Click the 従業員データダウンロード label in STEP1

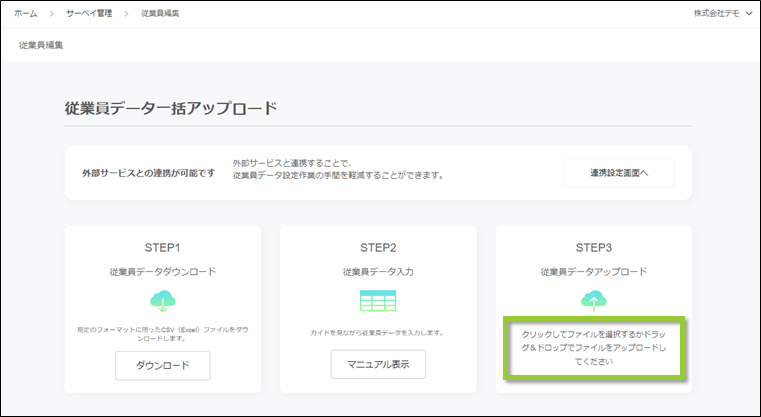pos(162,271)
